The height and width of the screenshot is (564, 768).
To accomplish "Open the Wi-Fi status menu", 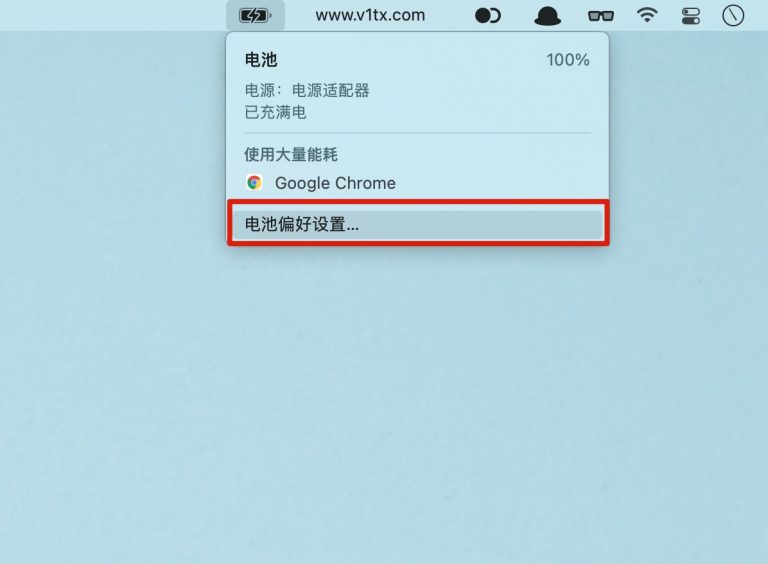I will click(x=647, y=15).
